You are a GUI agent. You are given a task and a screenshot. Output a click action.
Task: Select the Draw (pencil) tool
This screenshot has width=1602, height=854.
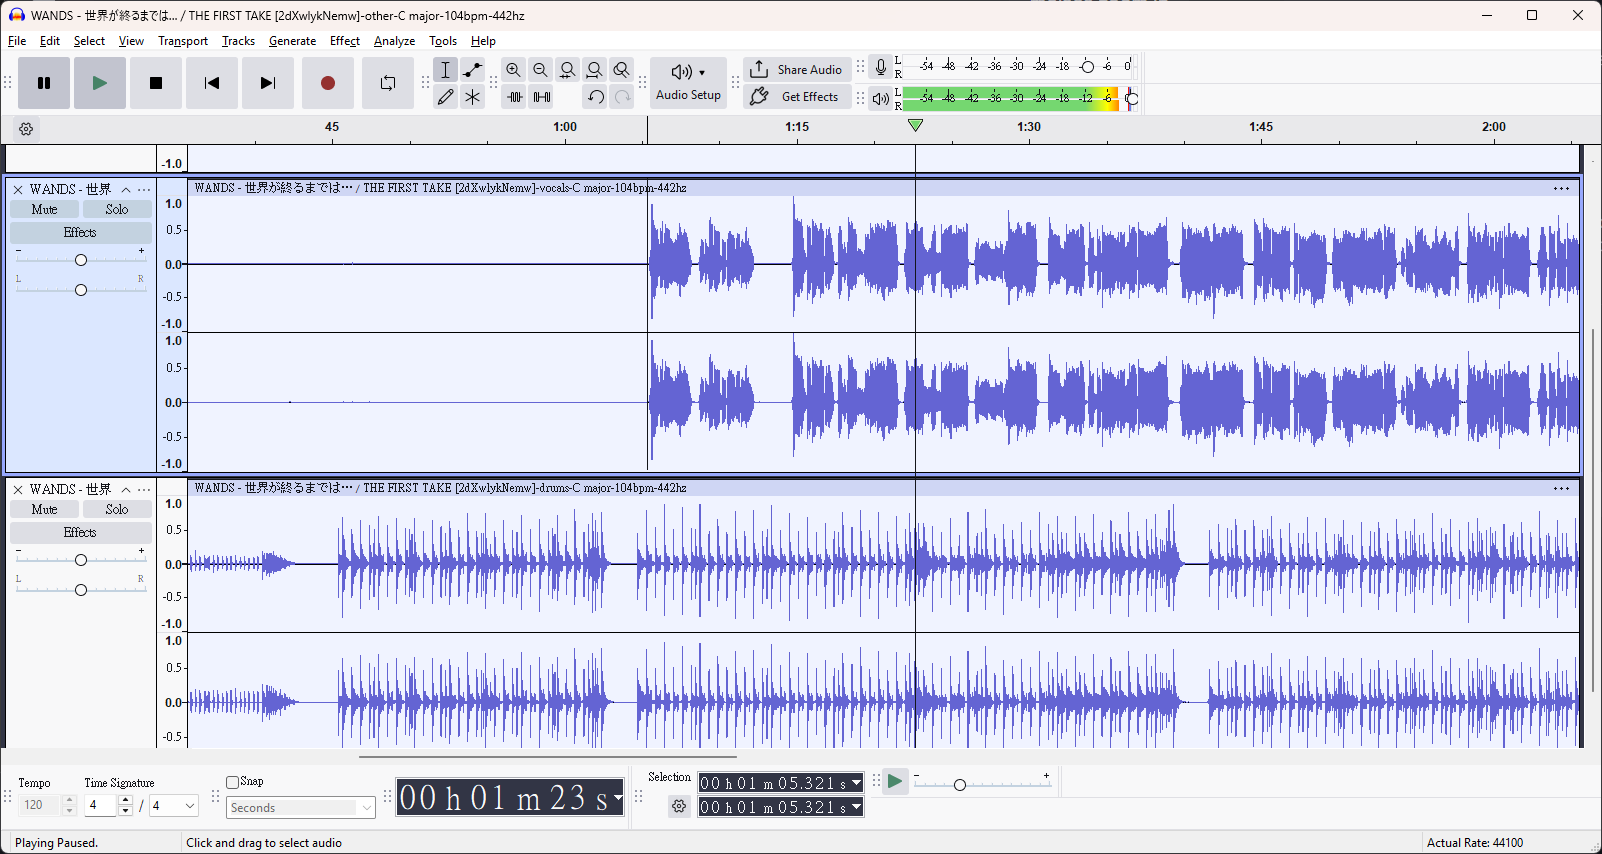point(446,97)
